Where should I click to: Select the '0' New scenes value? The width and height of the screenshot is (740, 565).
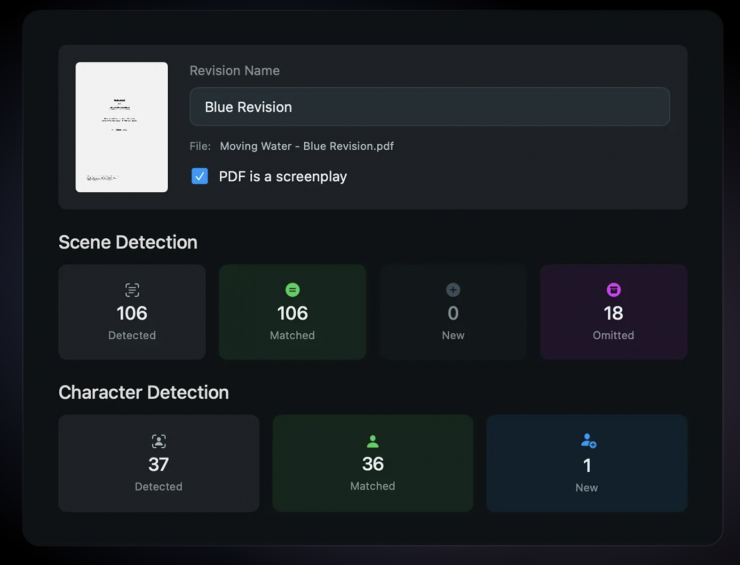pyautogui.click(x=453, y=313)
